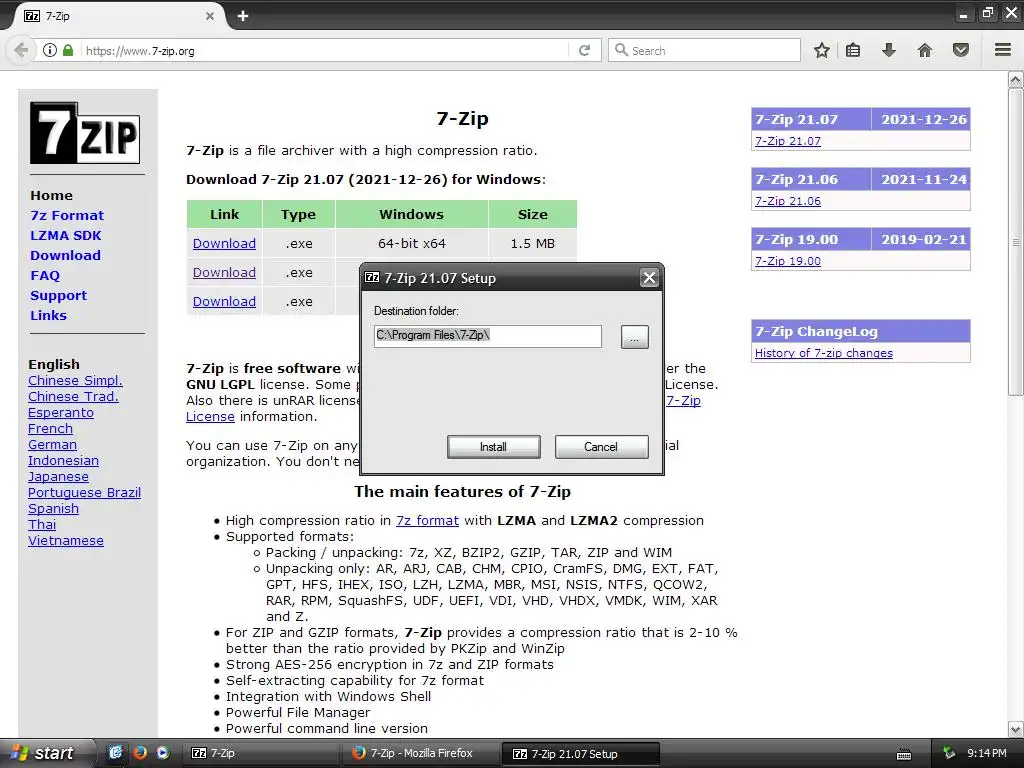Image resolution: width=1024 pixels, height=768 pixels.
Task: Switch to 7-Zip taskbar window
Action: (x=260, y=753)
